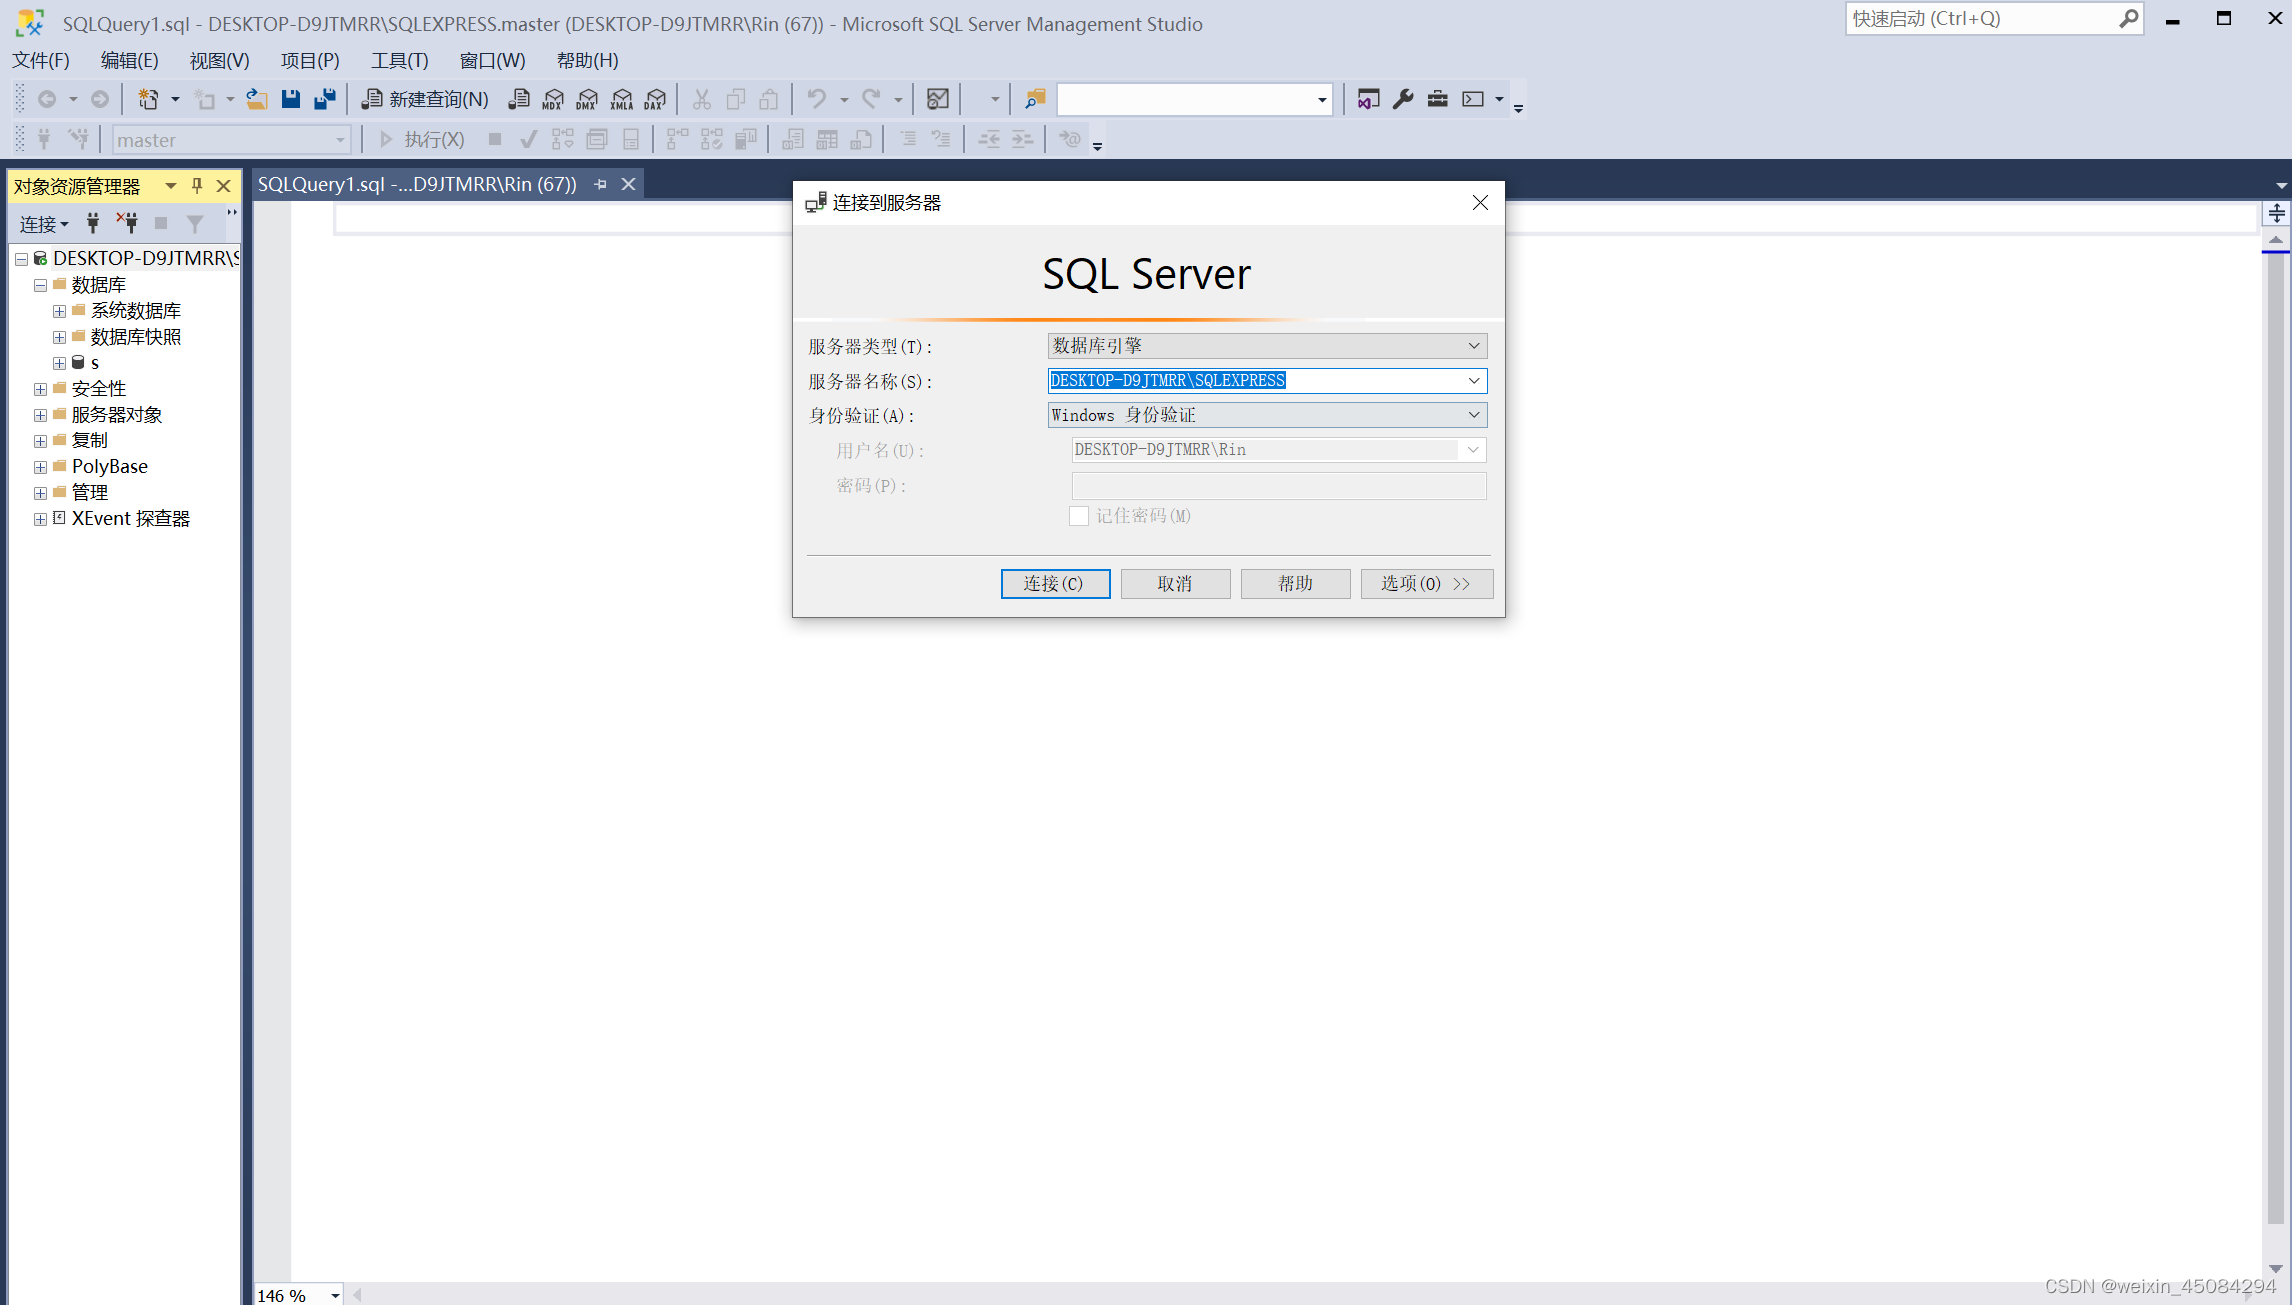Open a new query with 新建查询

coord(424,99)
